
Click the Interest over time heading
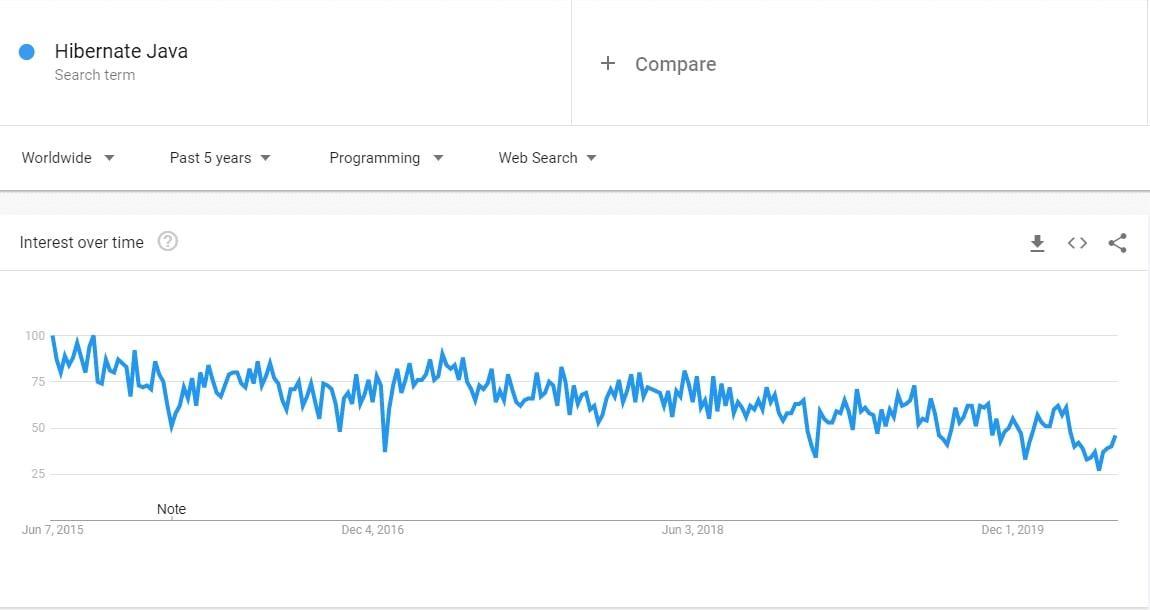(82, 242)
